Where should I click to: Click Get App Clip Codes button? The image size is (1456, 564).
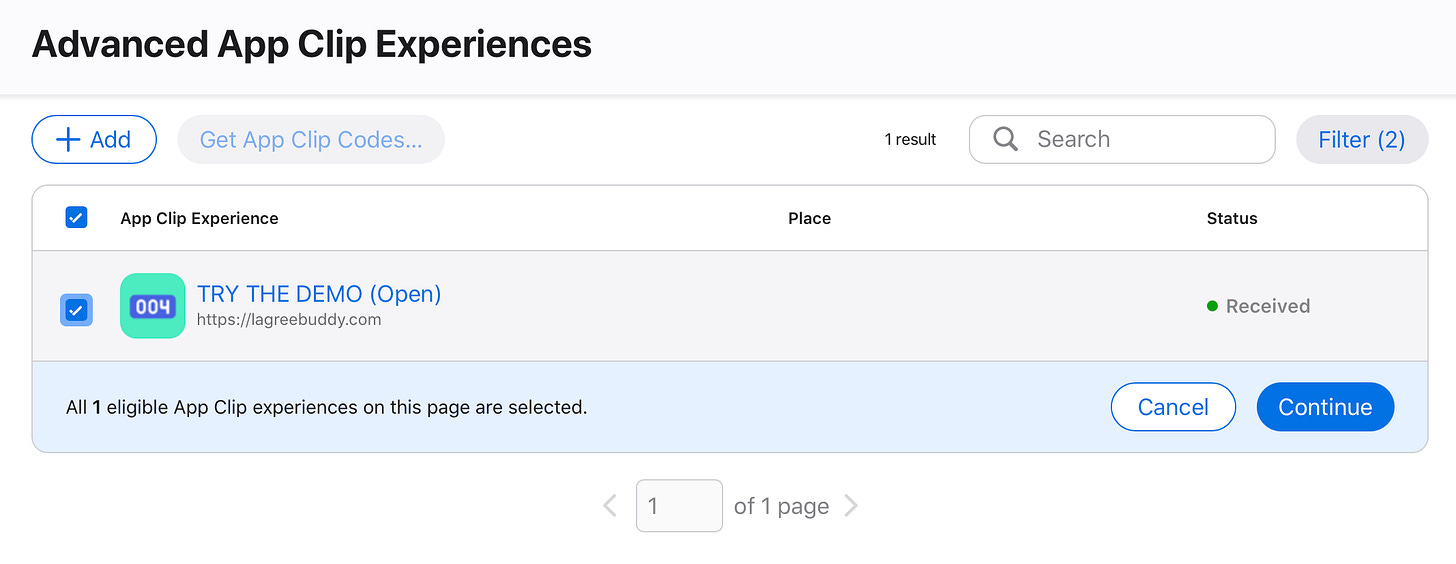[x=311, y=140]
